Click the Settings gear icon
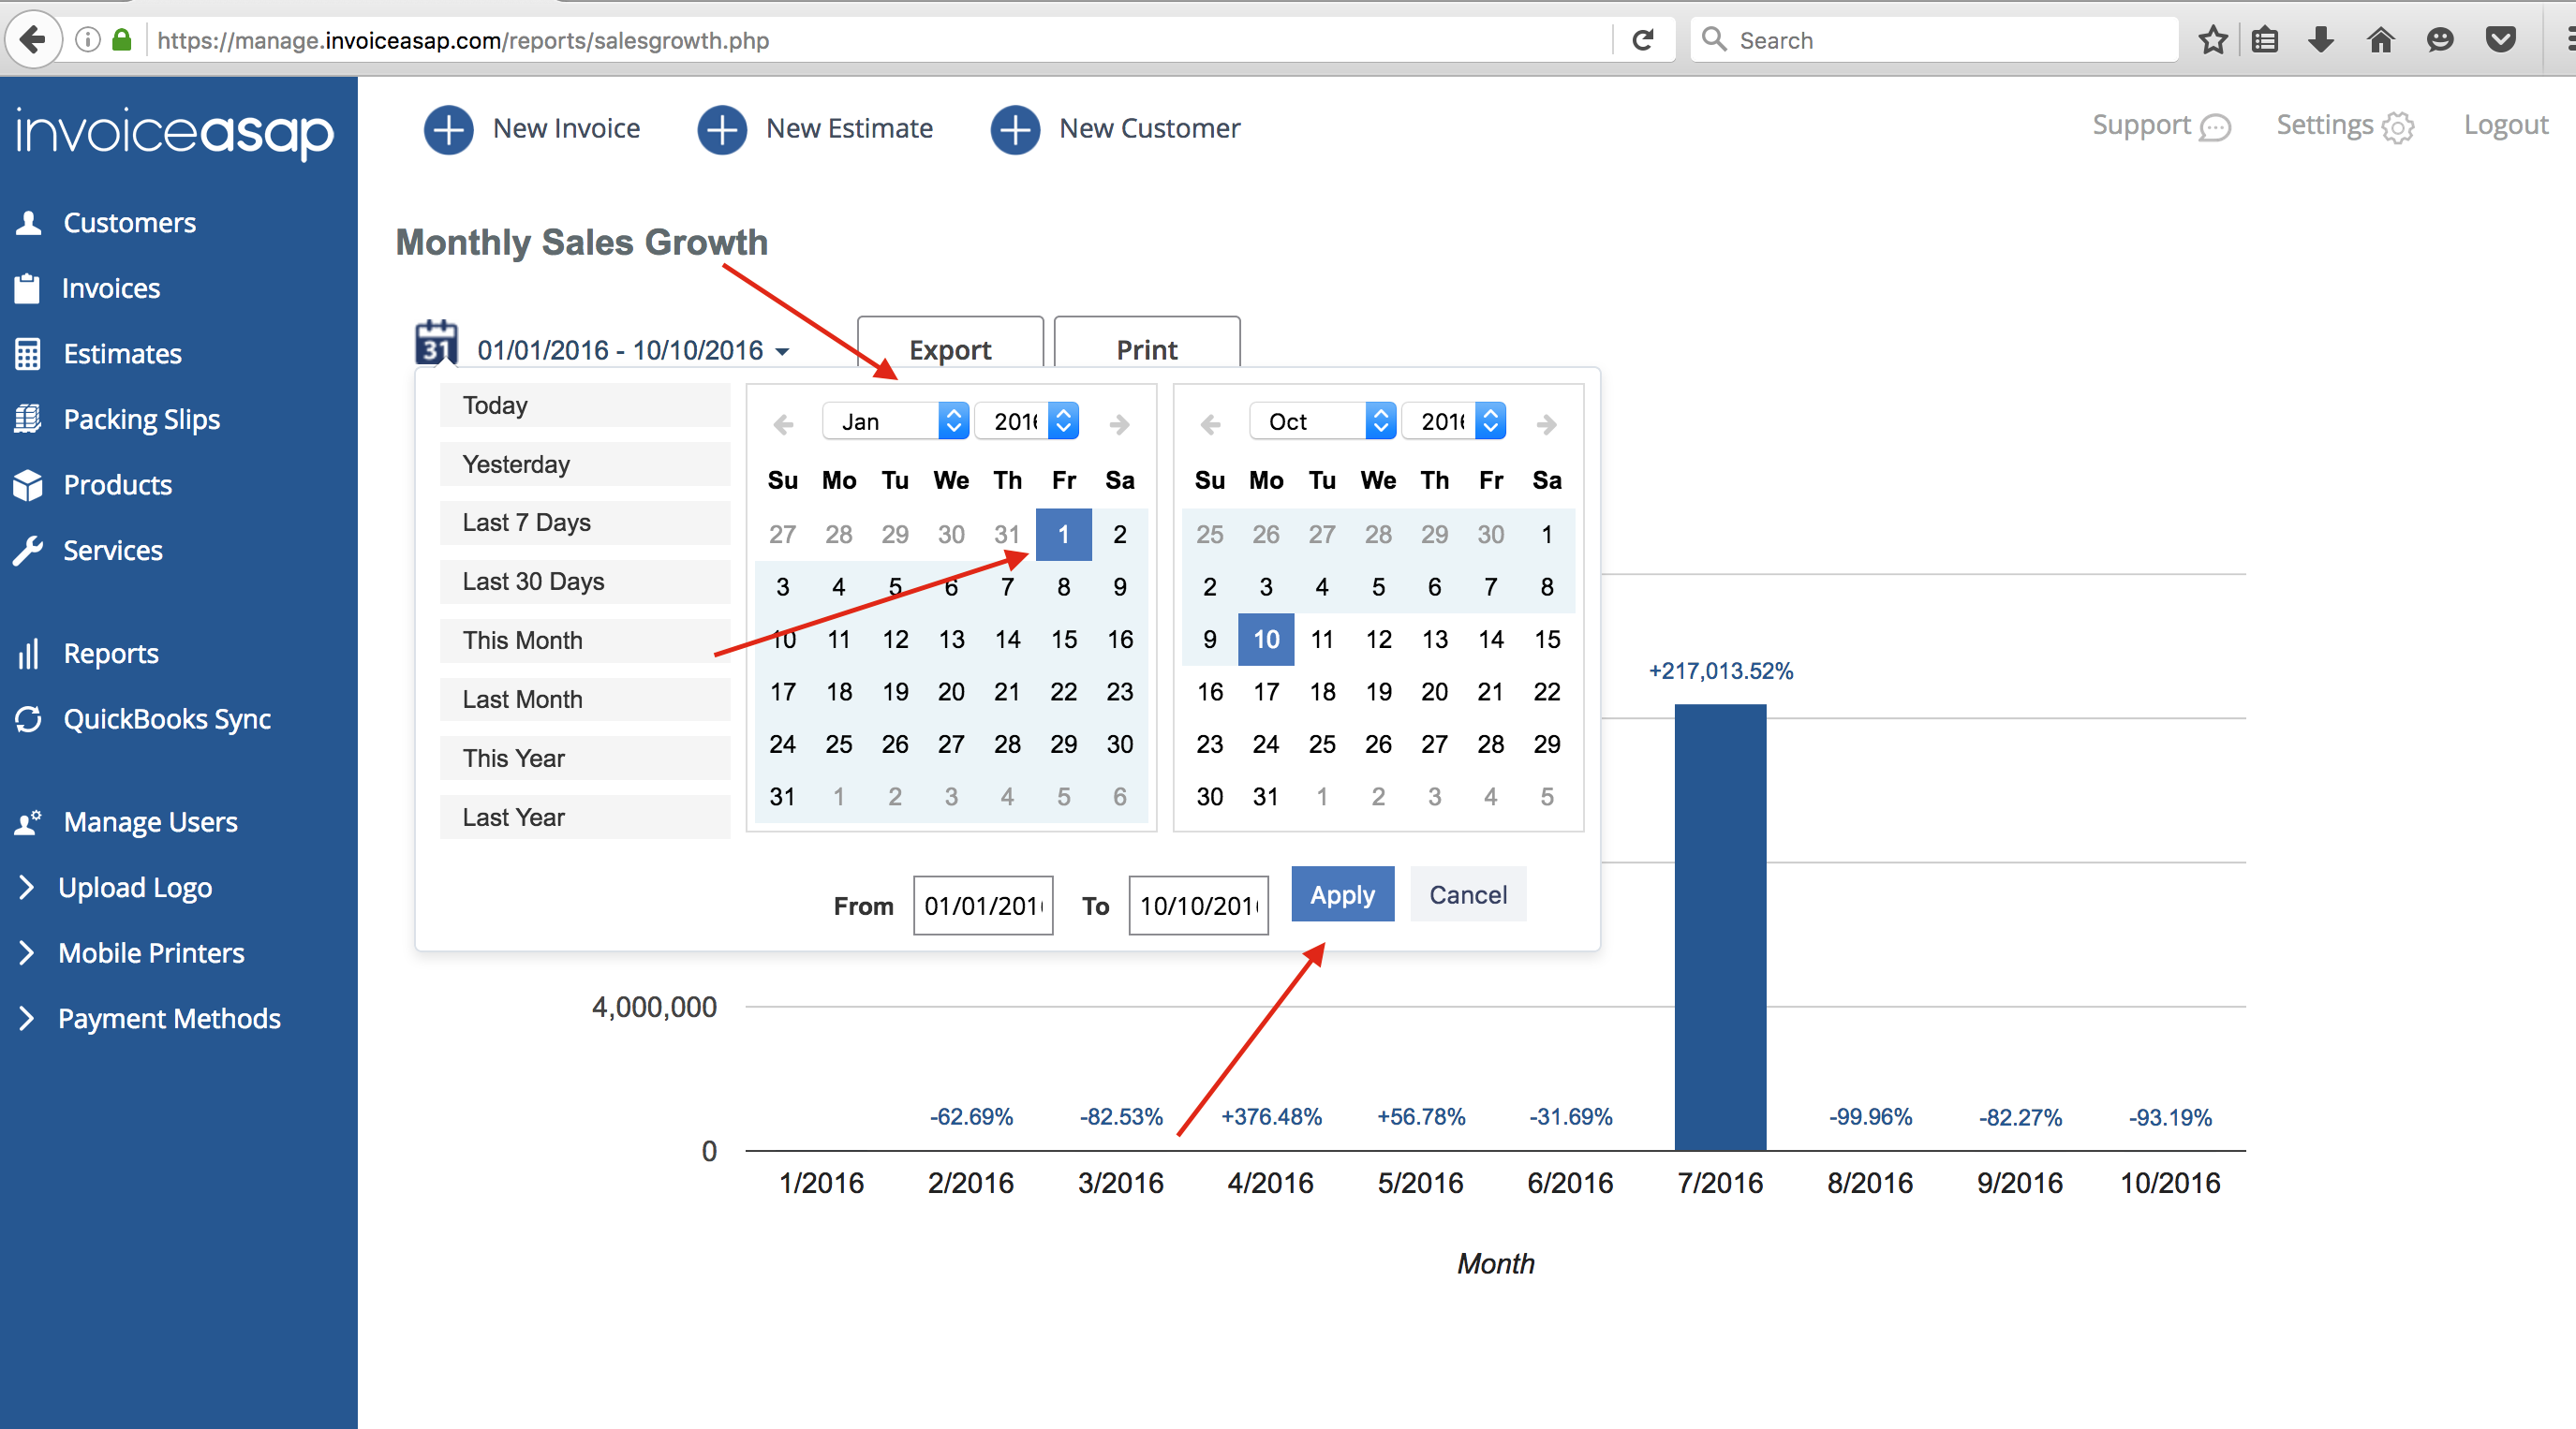The height and width of the screenshot is (1429, 2576). point(2398,128)
